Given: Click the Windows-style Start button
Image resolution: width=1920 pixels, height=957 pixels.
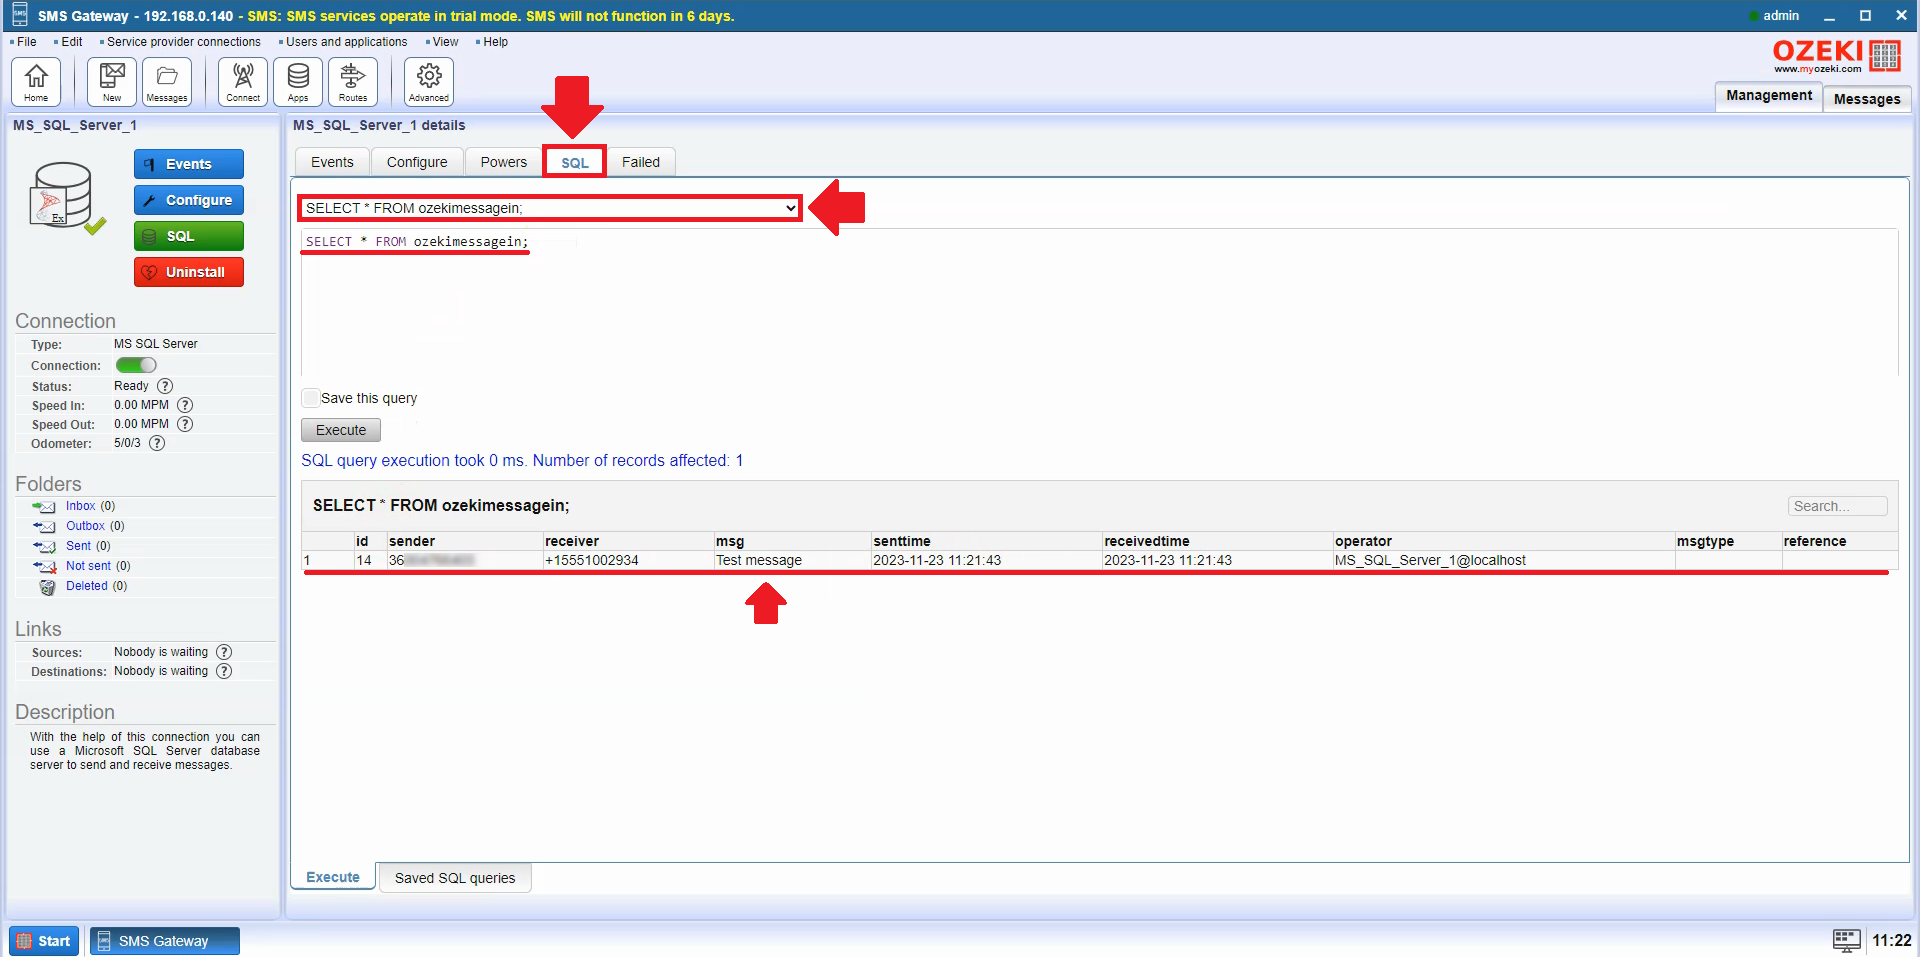Looking at the screenshot, I should coord(44,941).
